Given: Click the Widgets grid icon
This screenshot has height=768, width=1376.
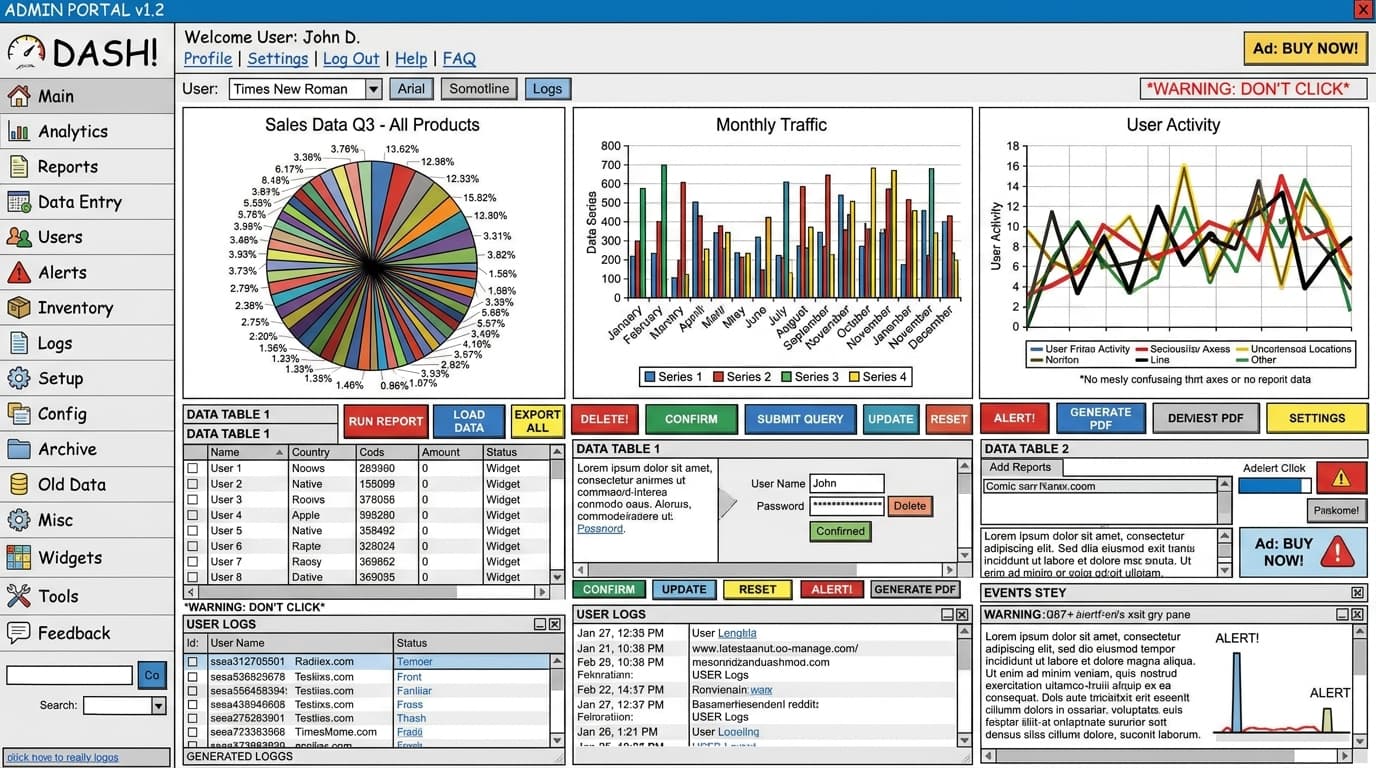Looking at the screenshot, I should click(18, 557).
